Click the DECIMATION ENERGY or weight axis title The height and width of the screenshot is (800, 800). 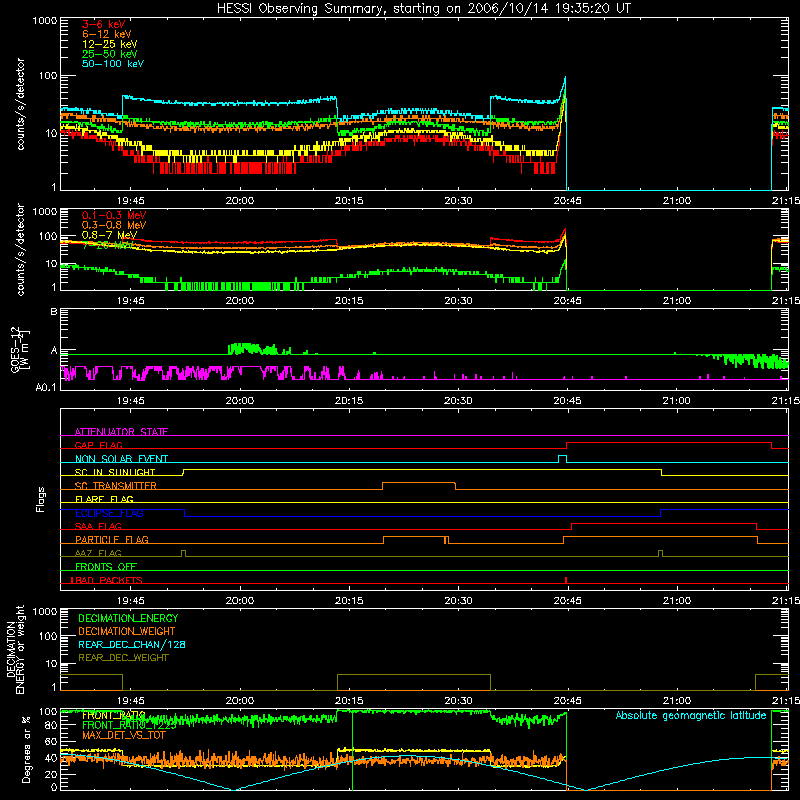click(x=15, y=650)
